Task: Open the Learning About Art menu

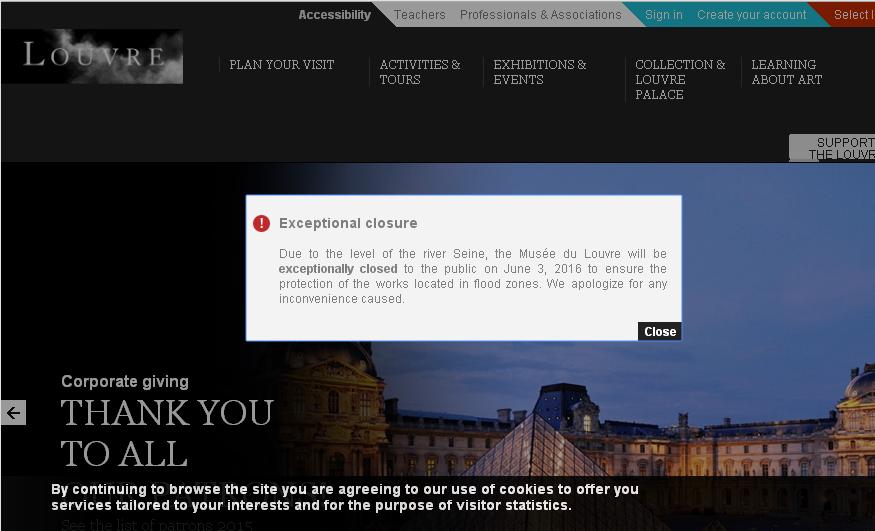Action: [786, 72]
